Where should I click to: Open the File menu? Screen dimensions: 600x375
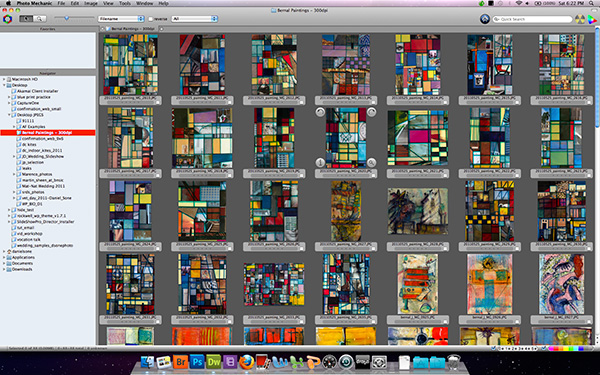click(61, 3)
